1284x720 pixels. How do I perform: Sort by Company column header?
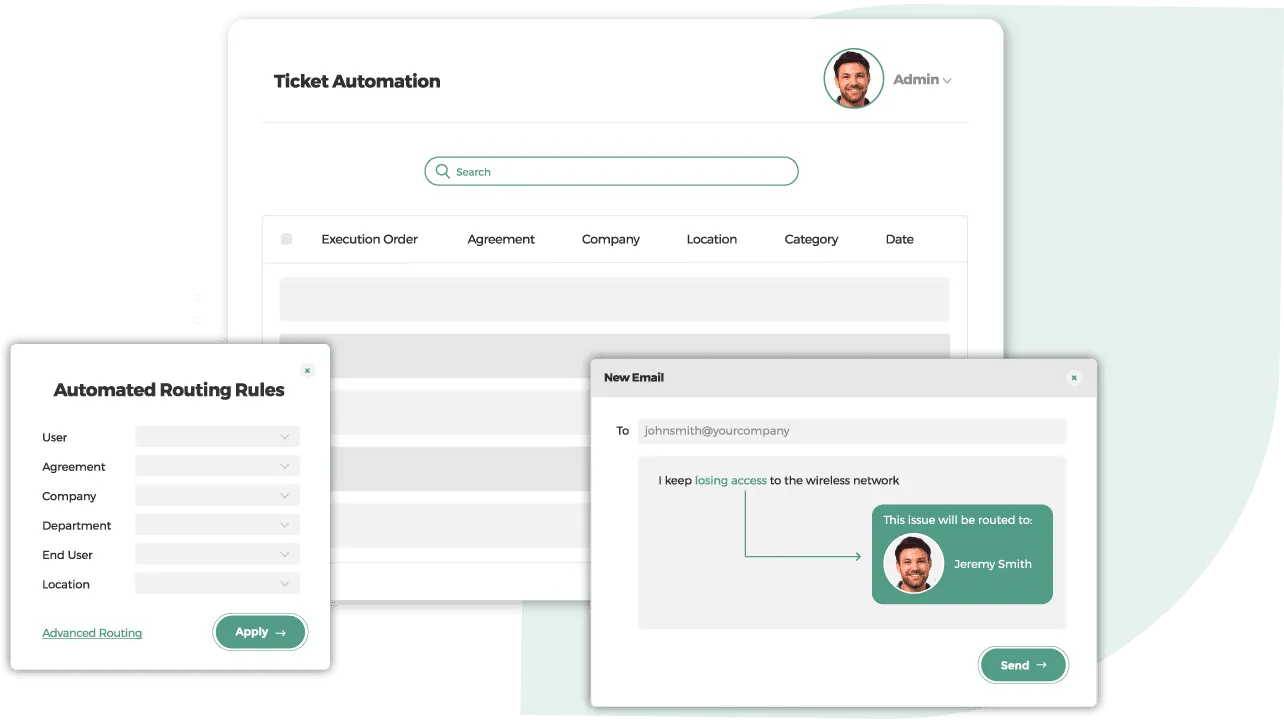tap(611, 239)
